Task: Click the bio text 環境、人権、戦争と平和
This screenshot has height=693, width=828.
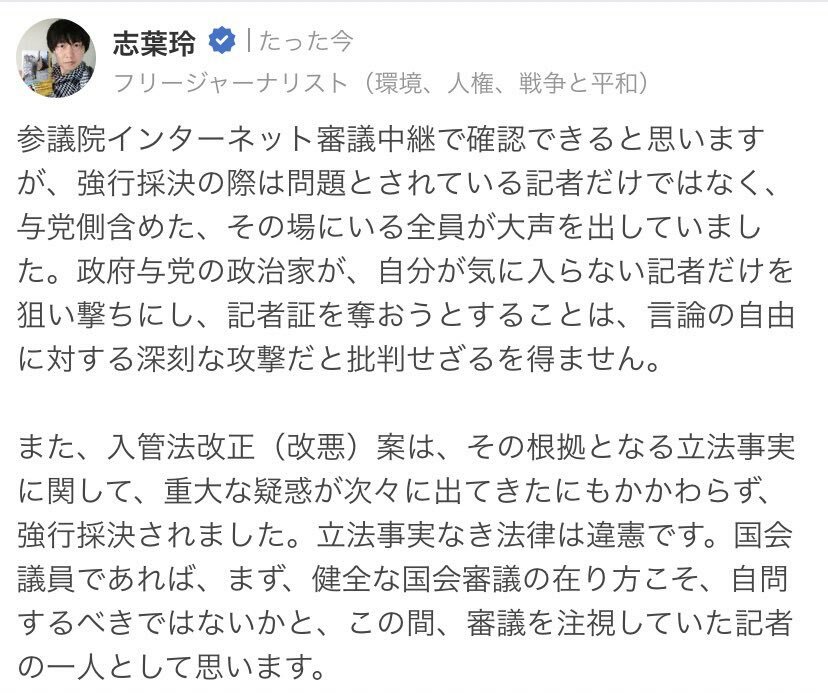Action: point(511,83)
